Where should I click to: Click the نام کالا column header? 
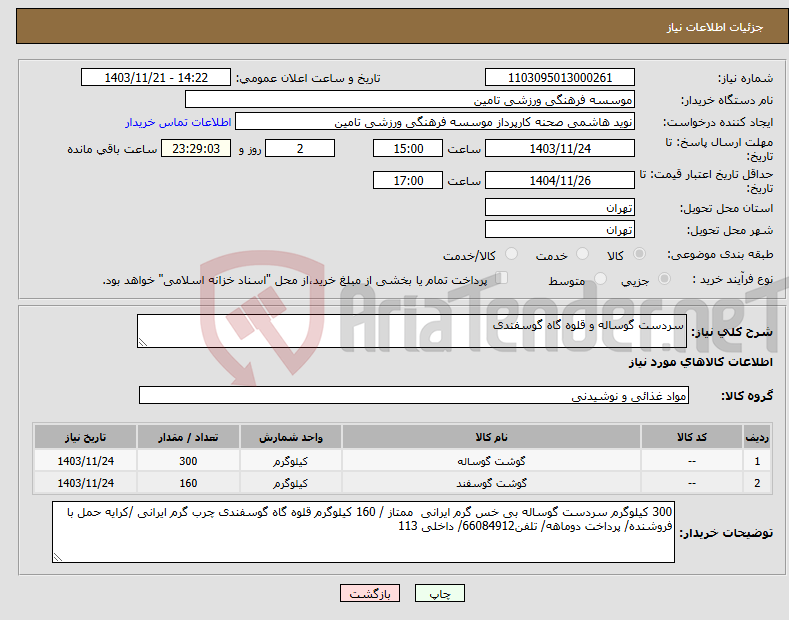[x=491, y=437]
